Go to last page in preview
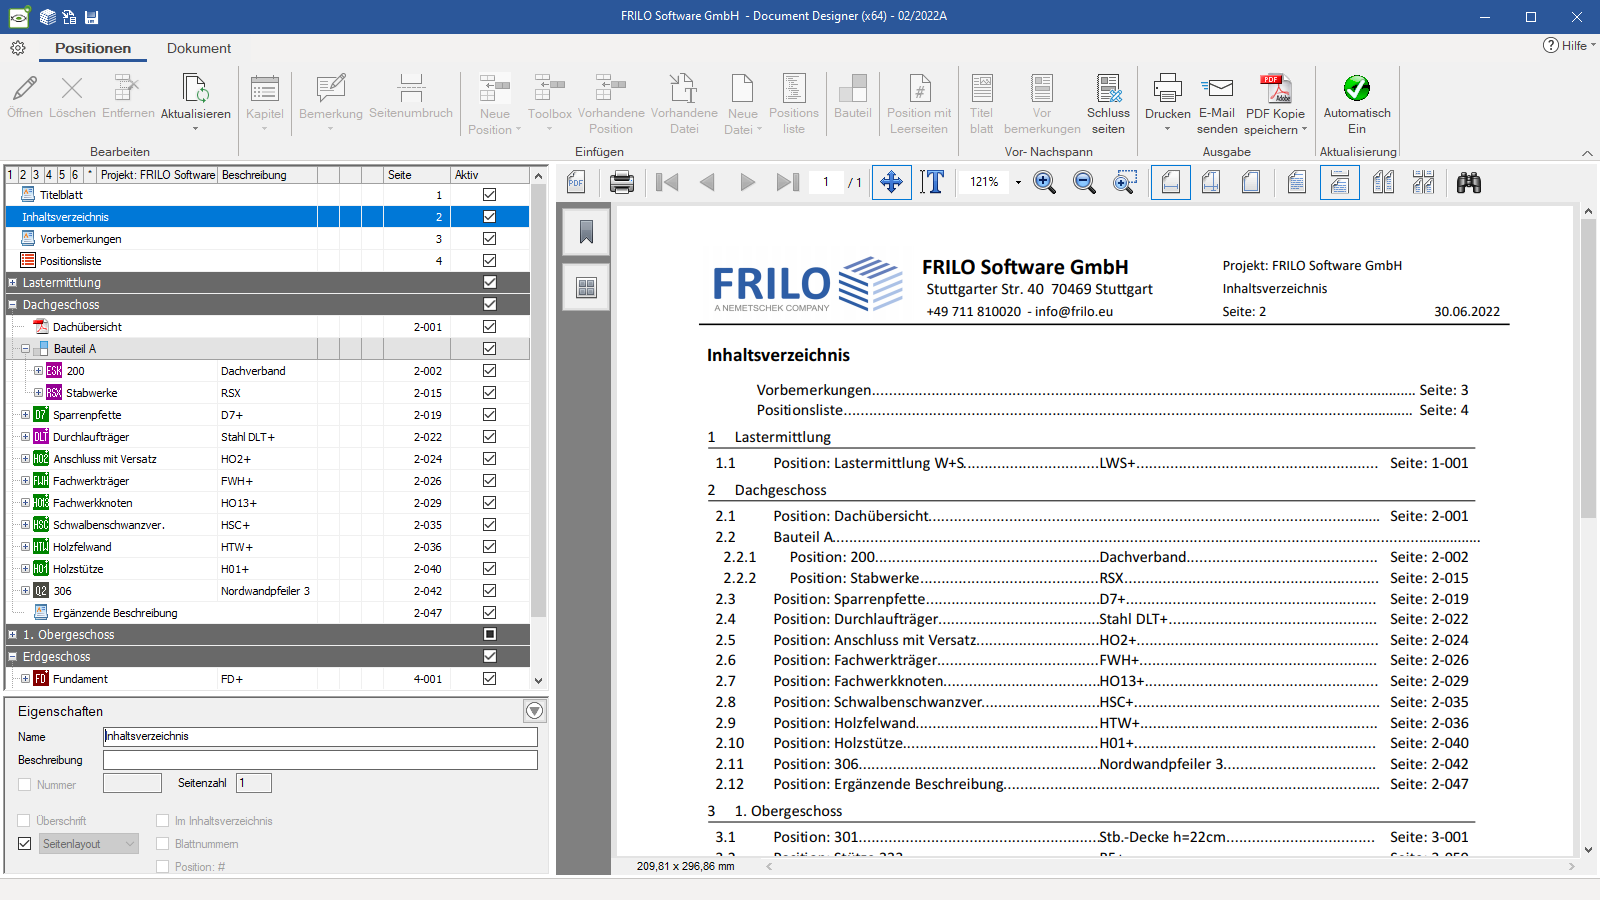Screen dimensions: 1600x900 [x=788, y=182]
